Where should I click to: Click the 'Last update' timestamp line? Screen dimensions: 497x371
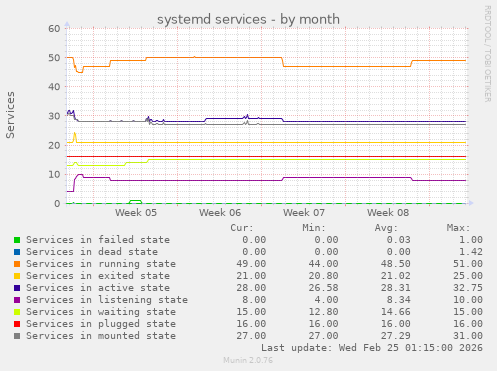coord(372,348)
